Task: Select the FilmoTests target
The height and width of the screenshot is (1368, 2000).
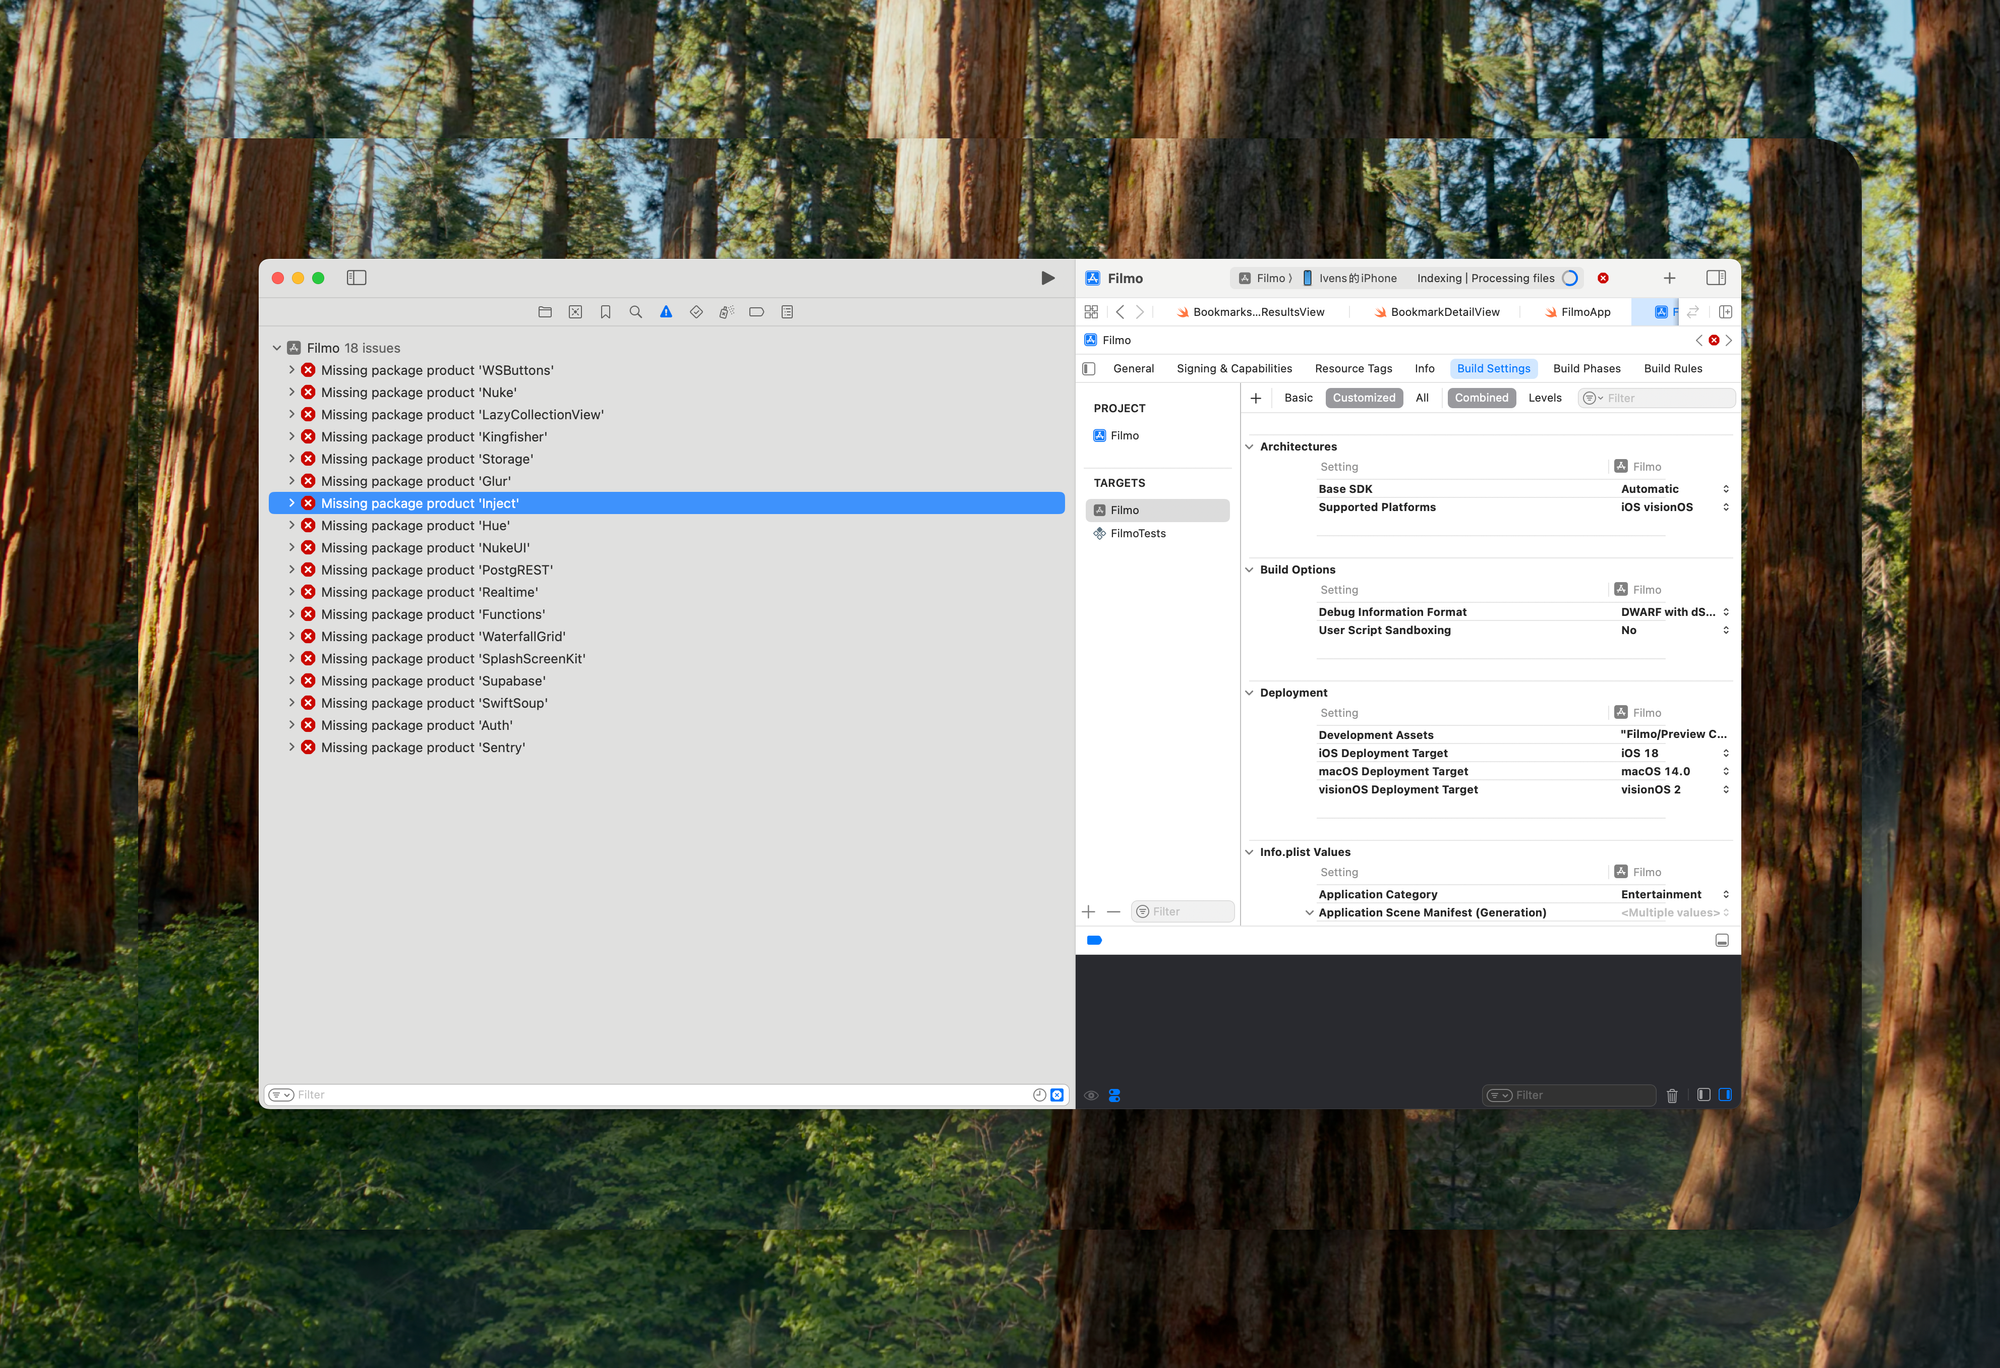Action: coord(1138,534)
